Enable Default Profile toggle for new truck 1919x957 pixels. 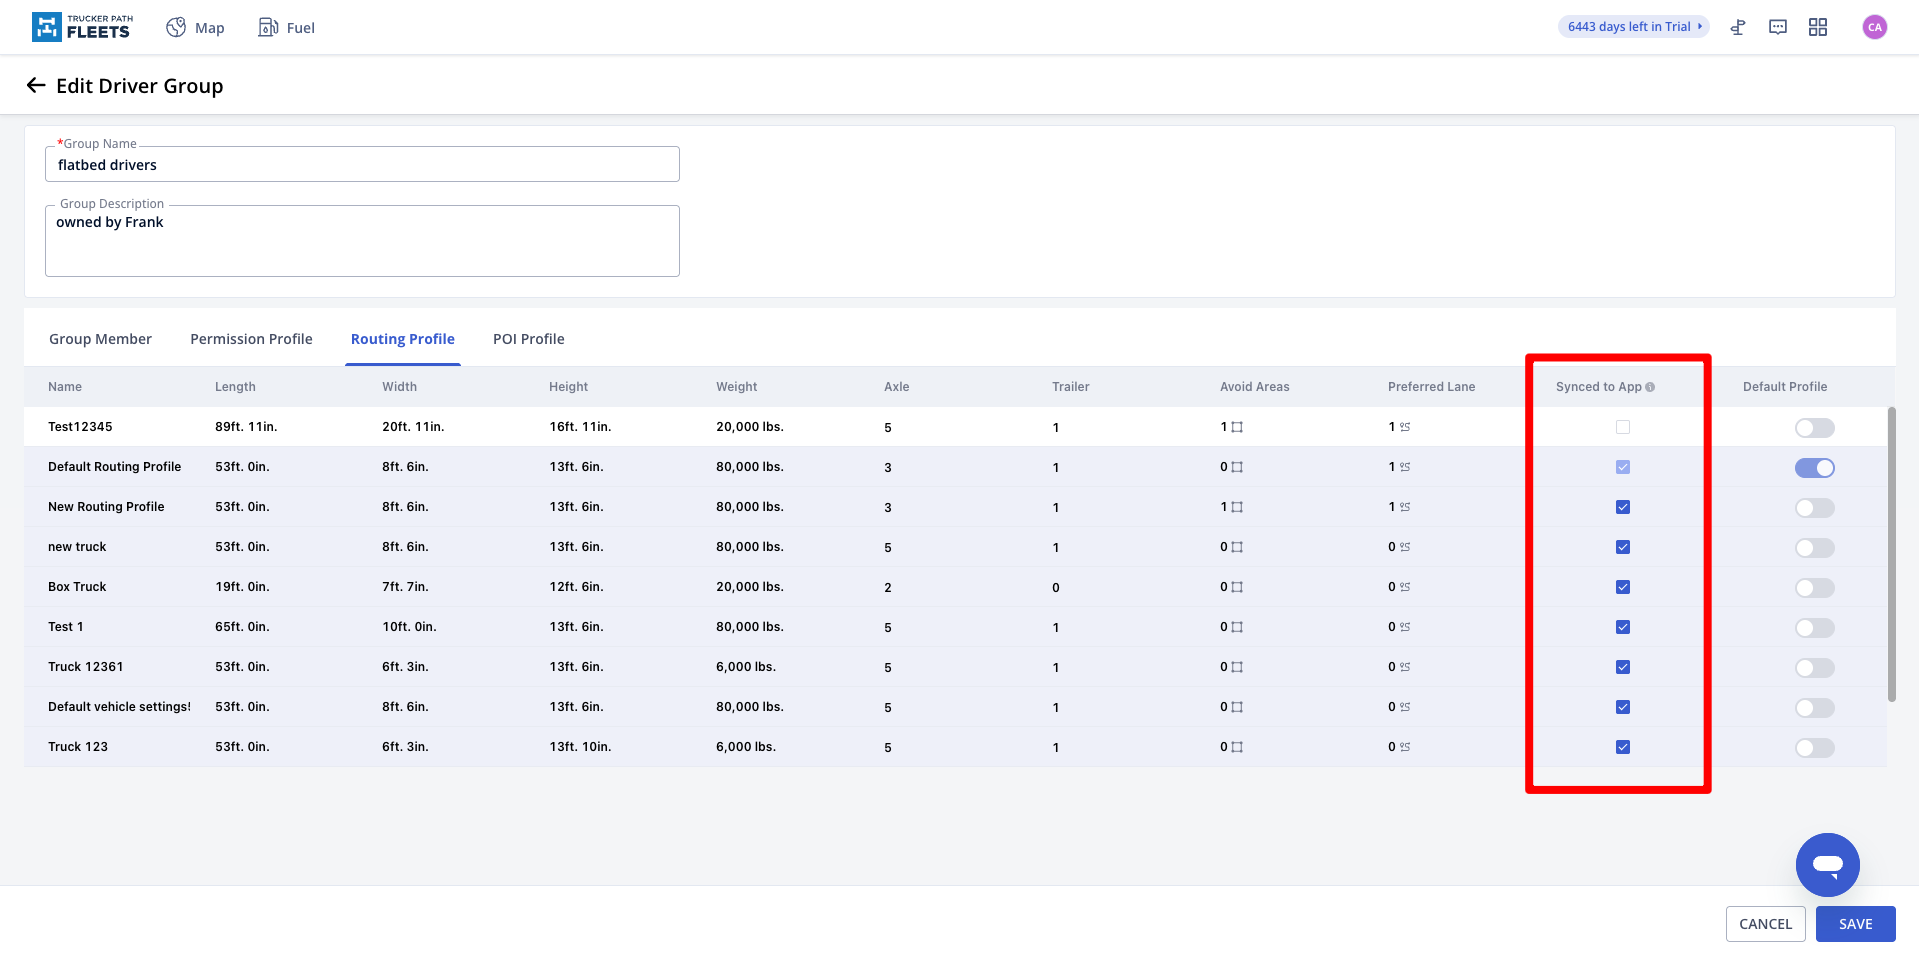(1814, 548)
